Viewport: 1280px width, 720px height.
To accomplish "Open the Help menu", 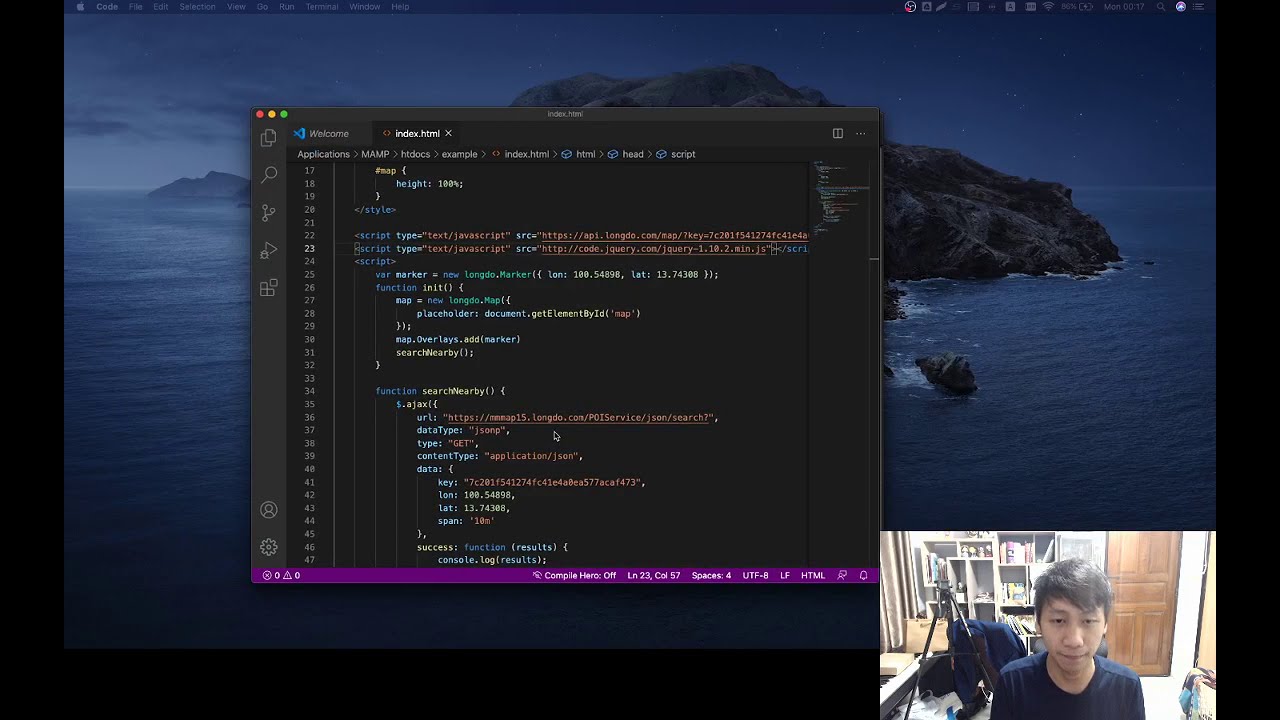I will pos(400,7).
